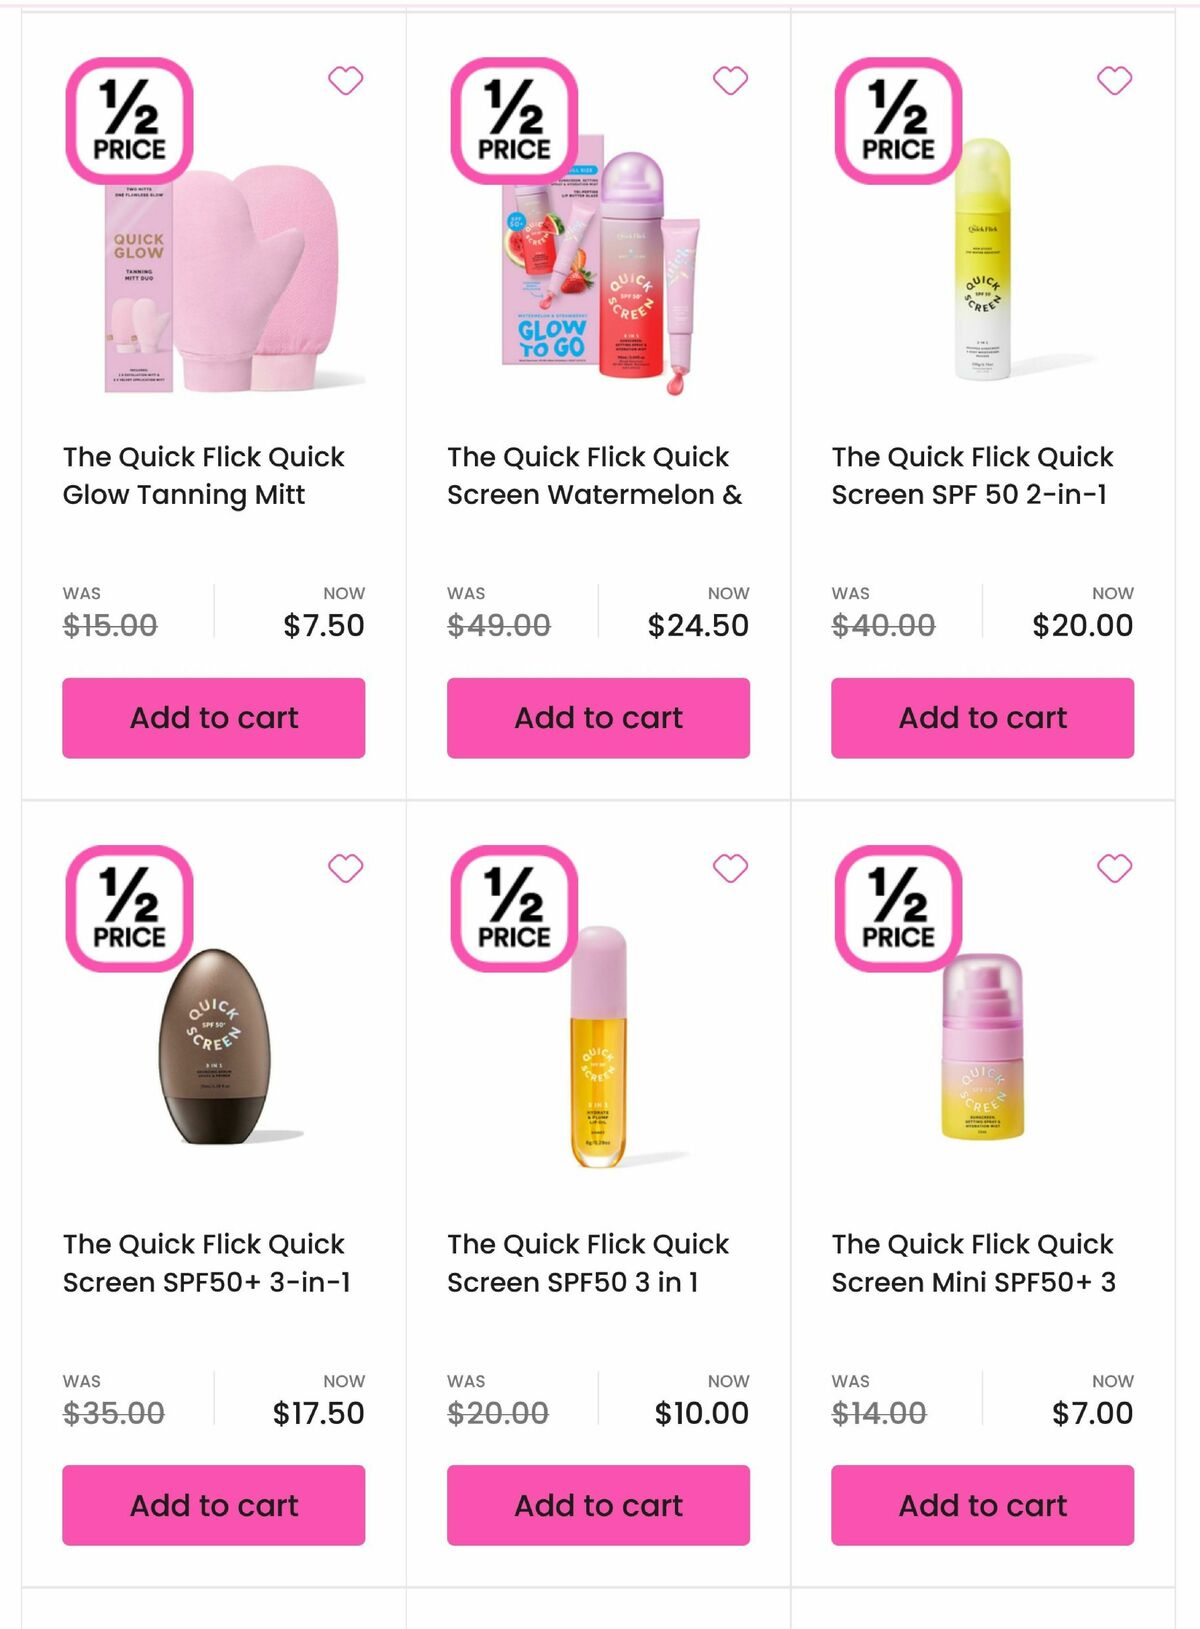Toggle wishlist for Quick Screen SPF50+ 3-in-1
The height and width of the screenshot is (1629, 1200).
click(347, 868)
